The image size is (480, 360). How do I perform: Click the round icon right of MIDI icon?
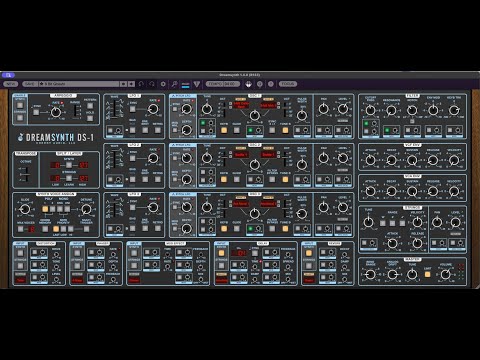tap(260, 84)
